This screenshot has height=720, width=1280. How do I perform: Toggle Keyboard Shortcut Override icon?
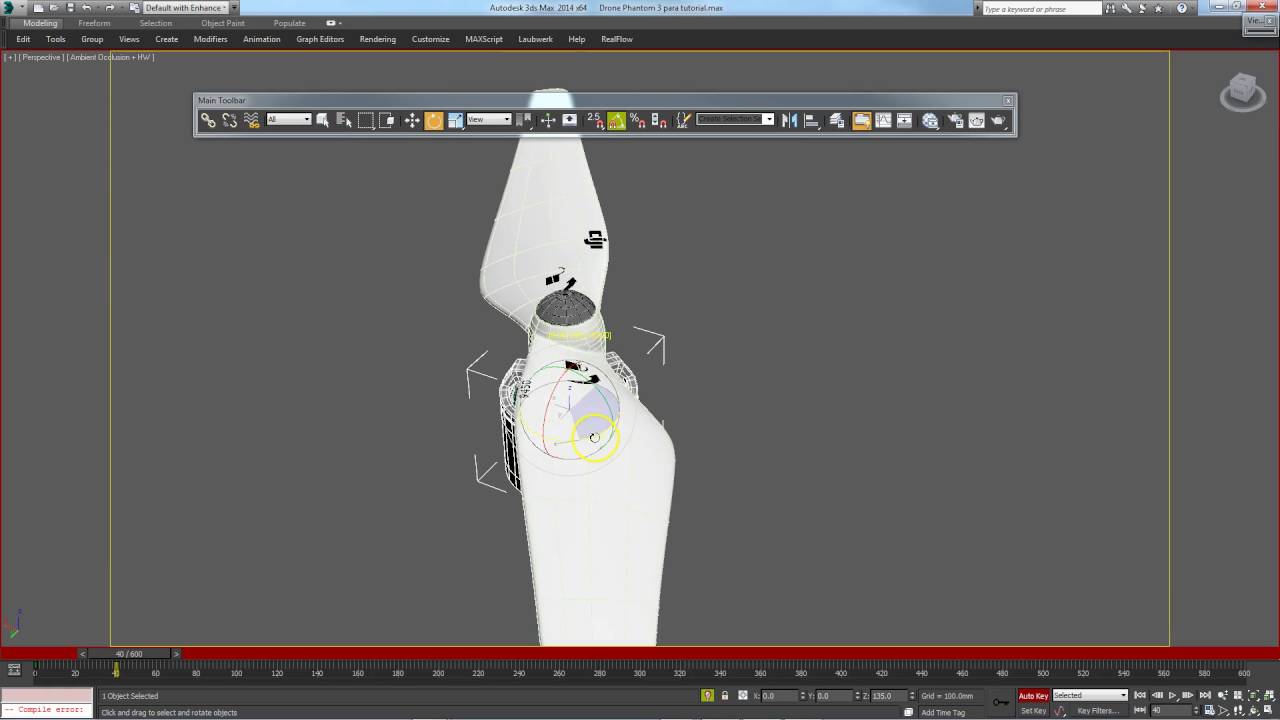tap(570, 120)
